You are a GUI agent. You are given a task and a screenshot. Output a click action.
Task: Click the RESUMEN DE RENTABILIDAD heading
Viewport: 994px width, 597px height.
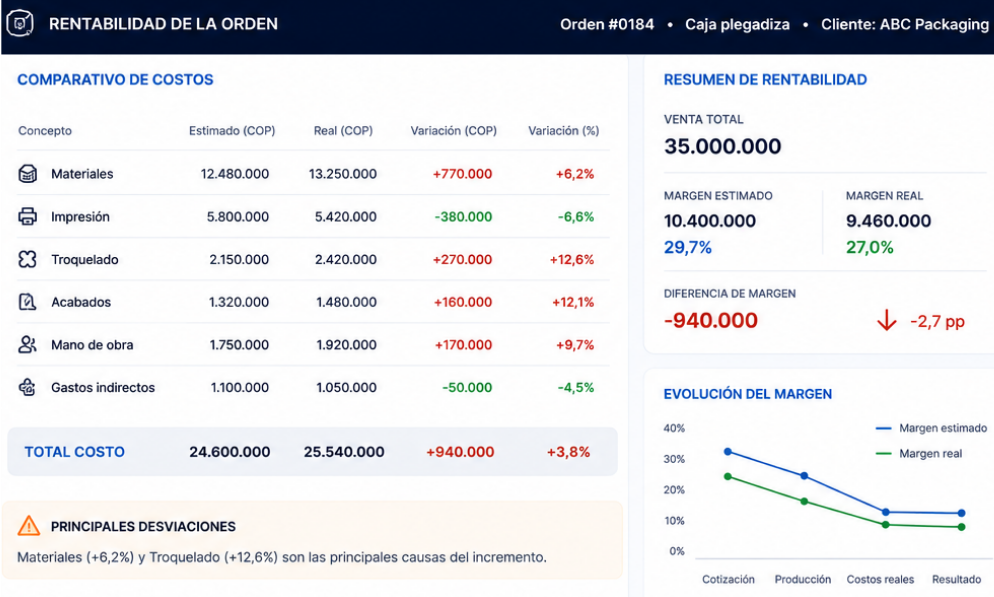point(765,80)
